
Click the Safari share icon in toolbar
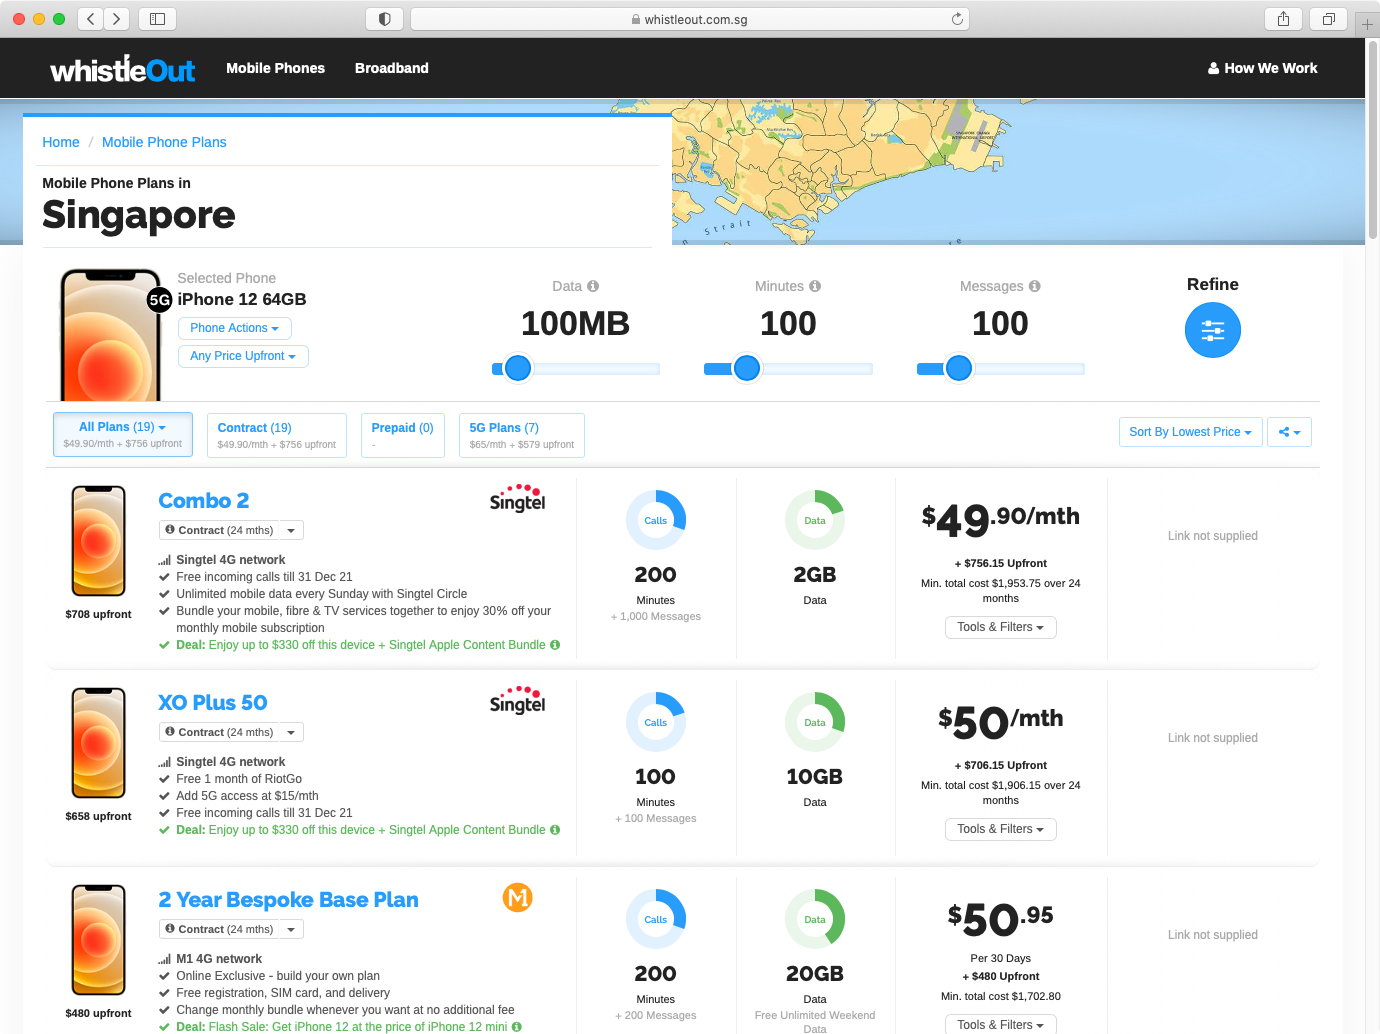click(x=1283, y=19)
